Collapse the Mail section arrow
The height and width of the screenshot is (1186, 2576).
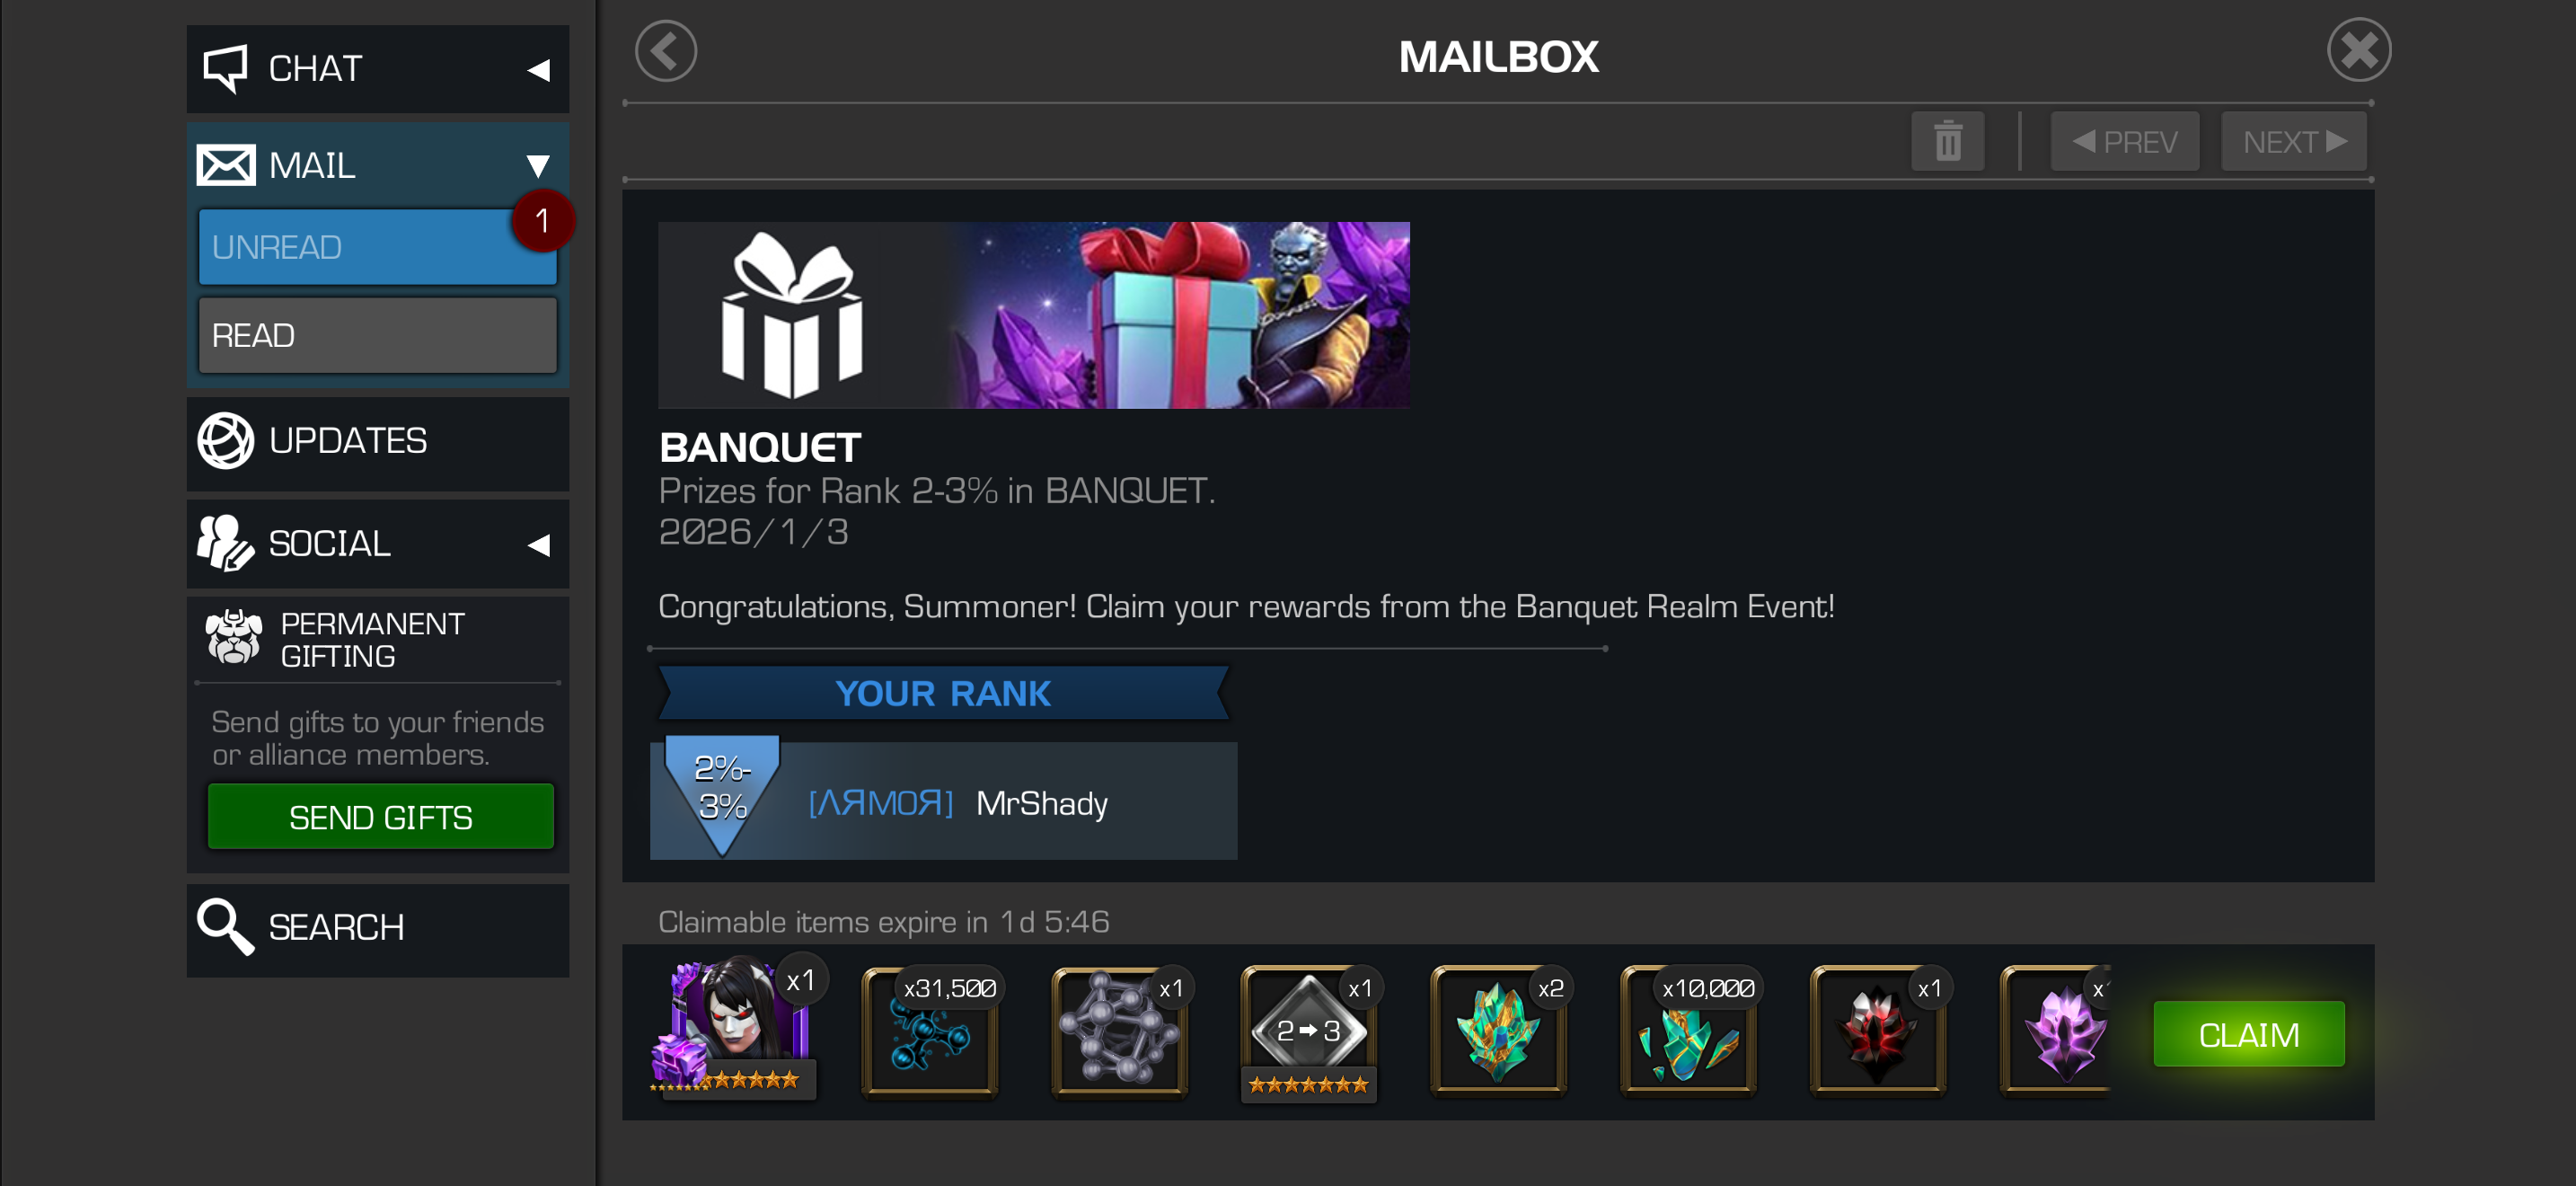pyautogui.click(x=538, y=166)
